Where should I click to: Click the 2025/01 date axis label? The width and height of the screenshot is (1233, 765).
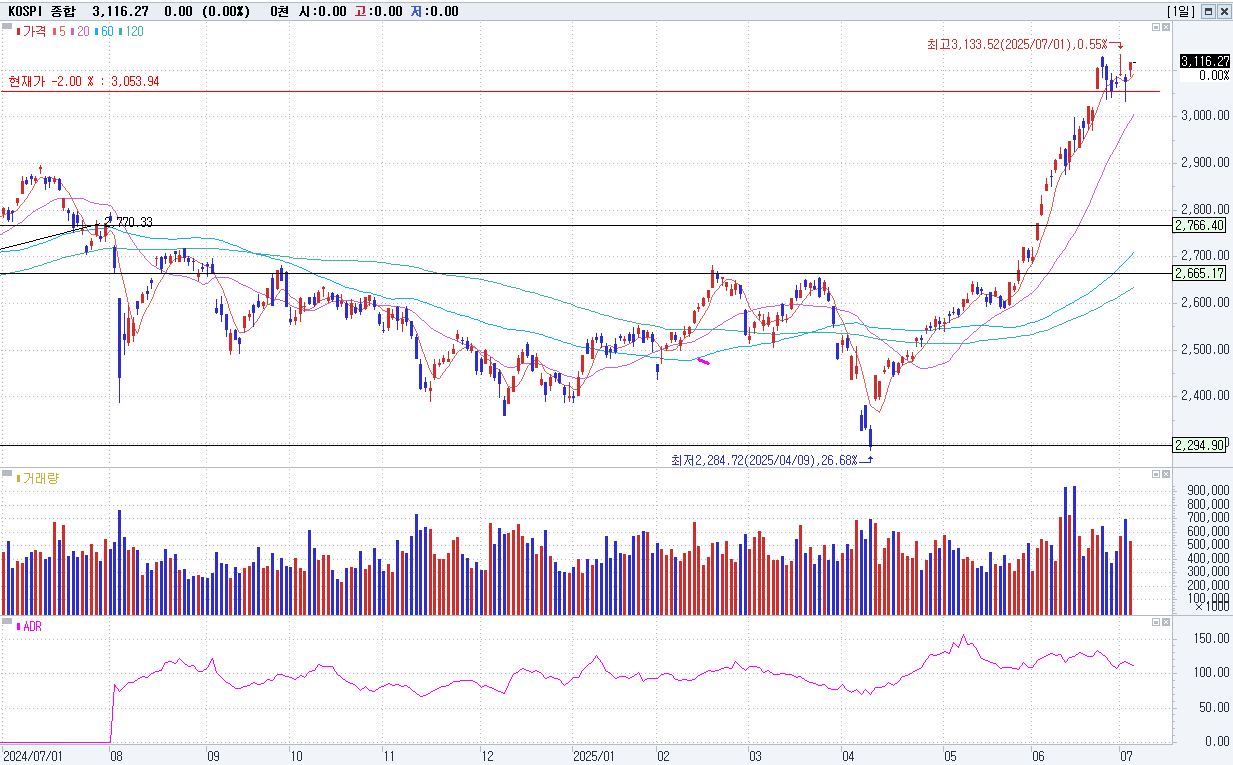coord(594,756)
